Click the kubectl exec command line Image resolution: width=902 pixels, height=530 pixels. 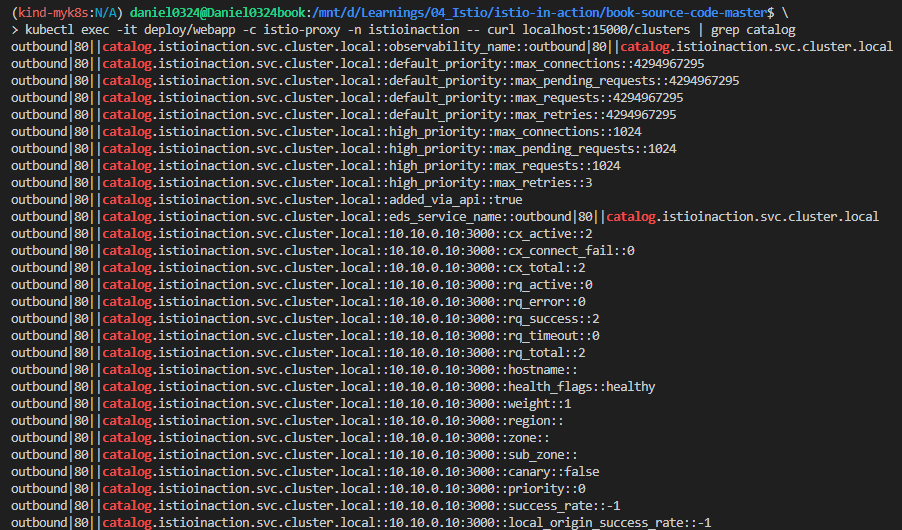point(410,29)
